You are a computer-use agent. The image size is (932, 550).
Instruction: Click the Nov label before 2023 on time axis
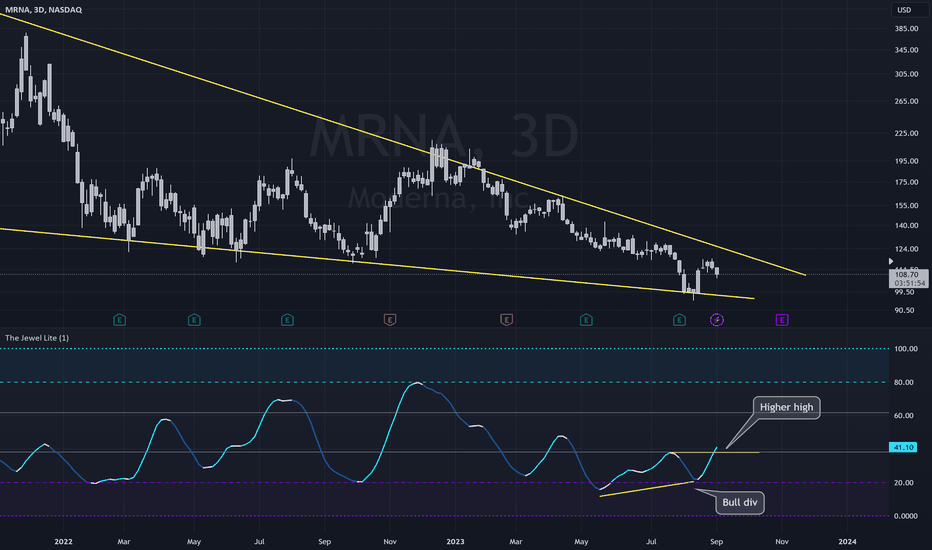click(x=390, y=542)
